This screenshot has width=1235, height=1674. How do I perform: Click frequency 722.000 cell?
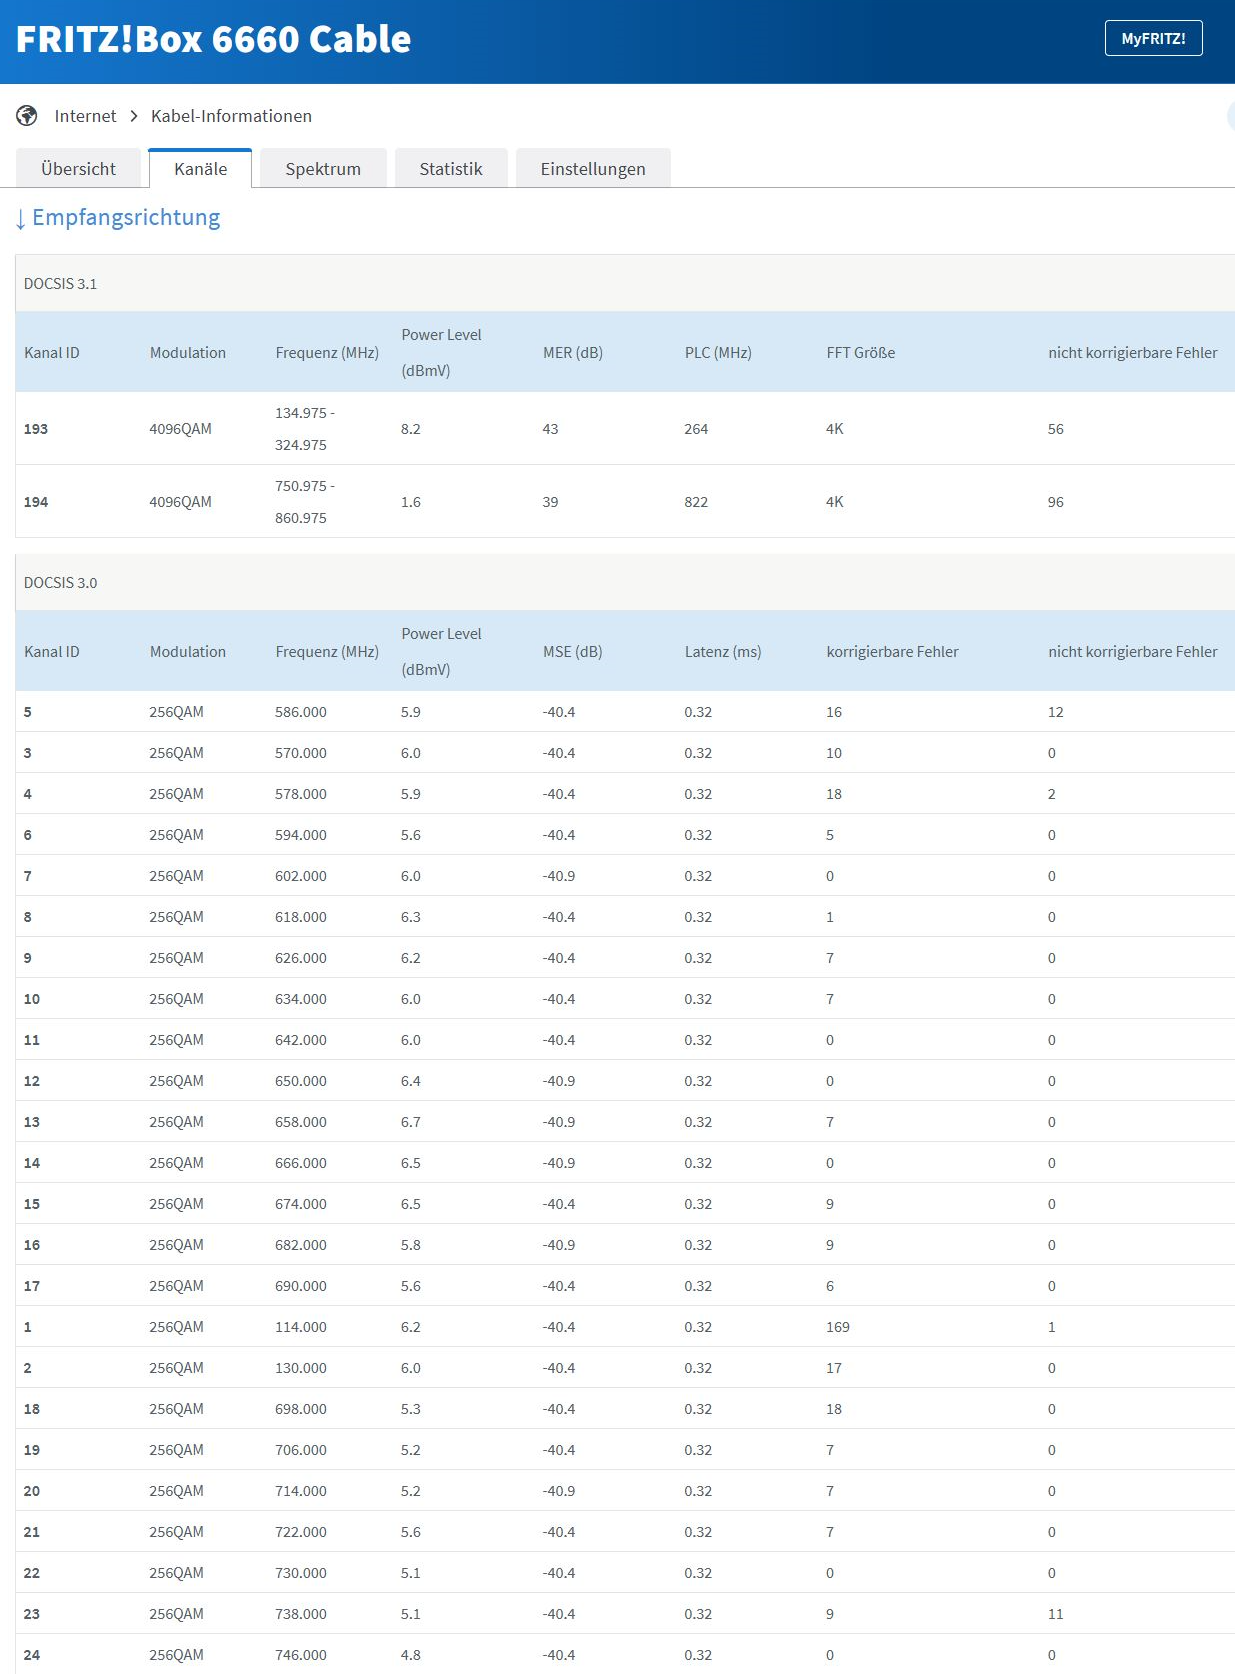coord(301,1532)
